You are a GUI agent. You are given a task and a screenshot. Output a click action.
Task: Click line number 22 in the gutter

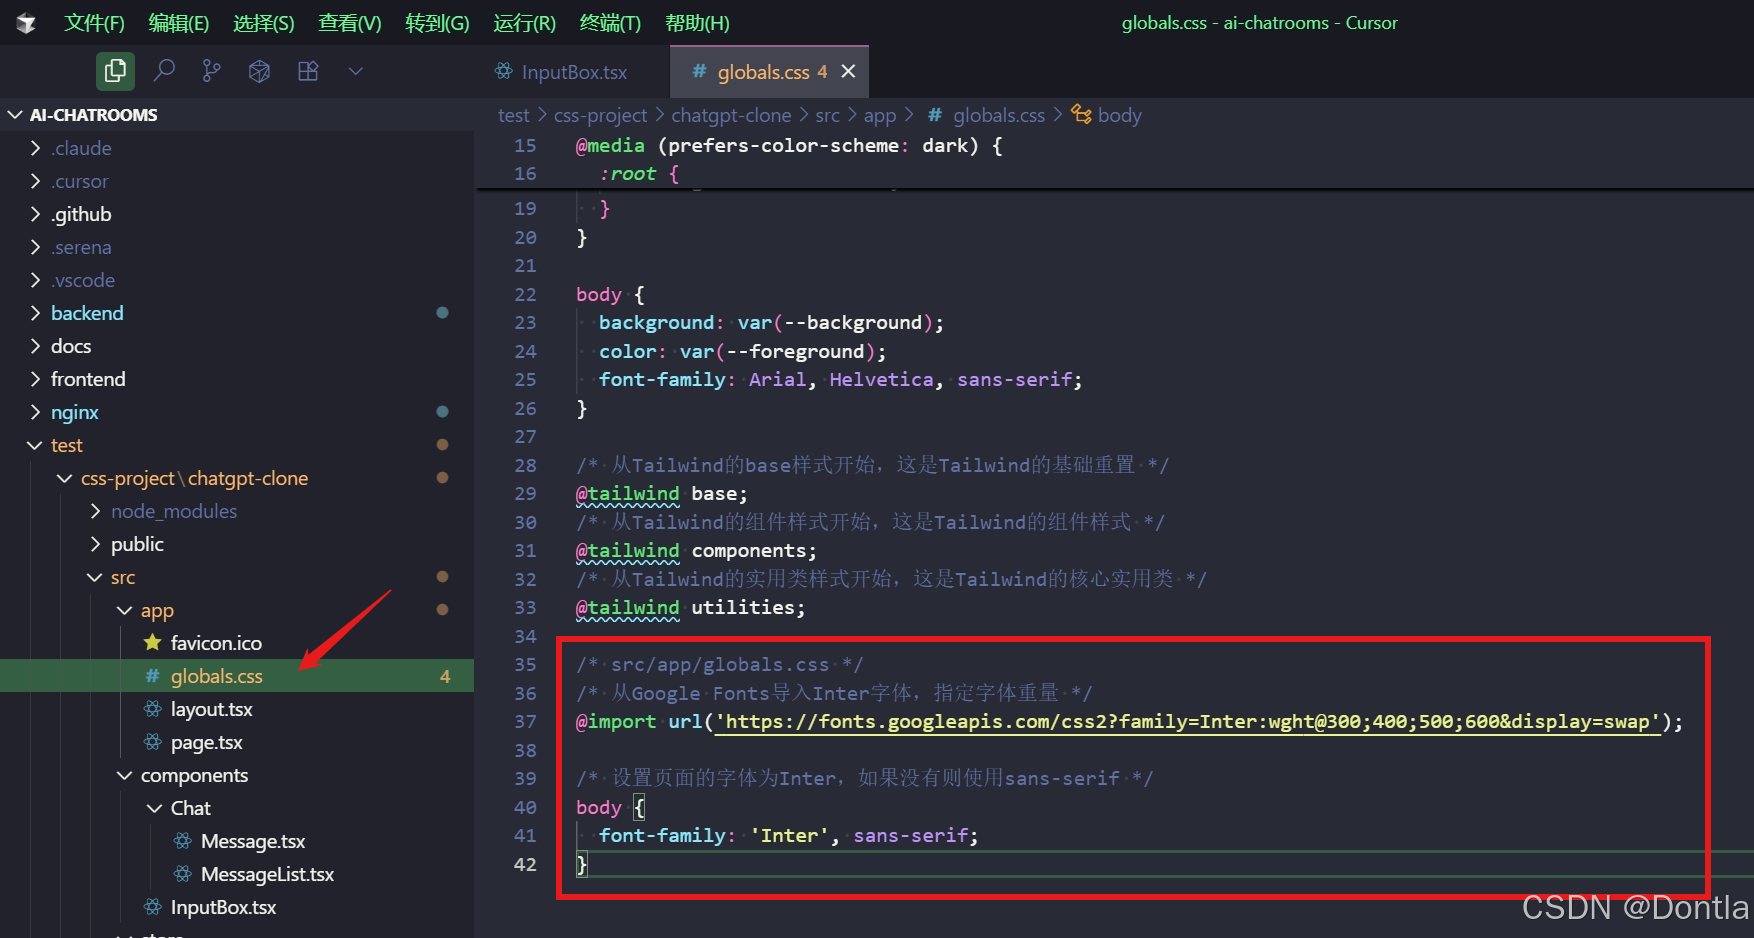click(x=525, y=294)
